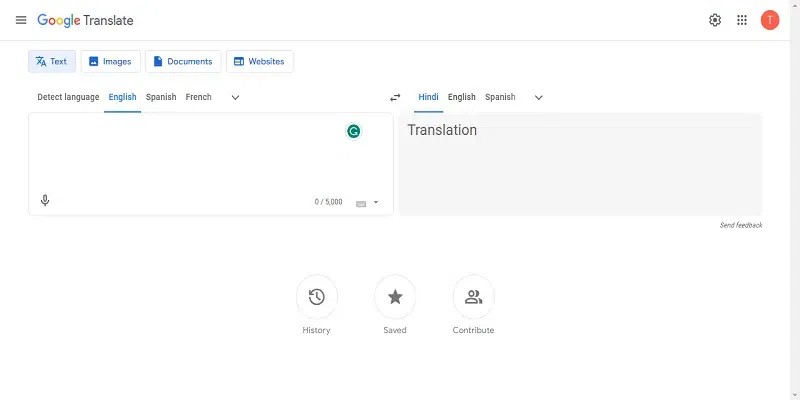Open the account avatar labeled T
Viewport: 800px width, 400px height.
click(x=770, y=20)
